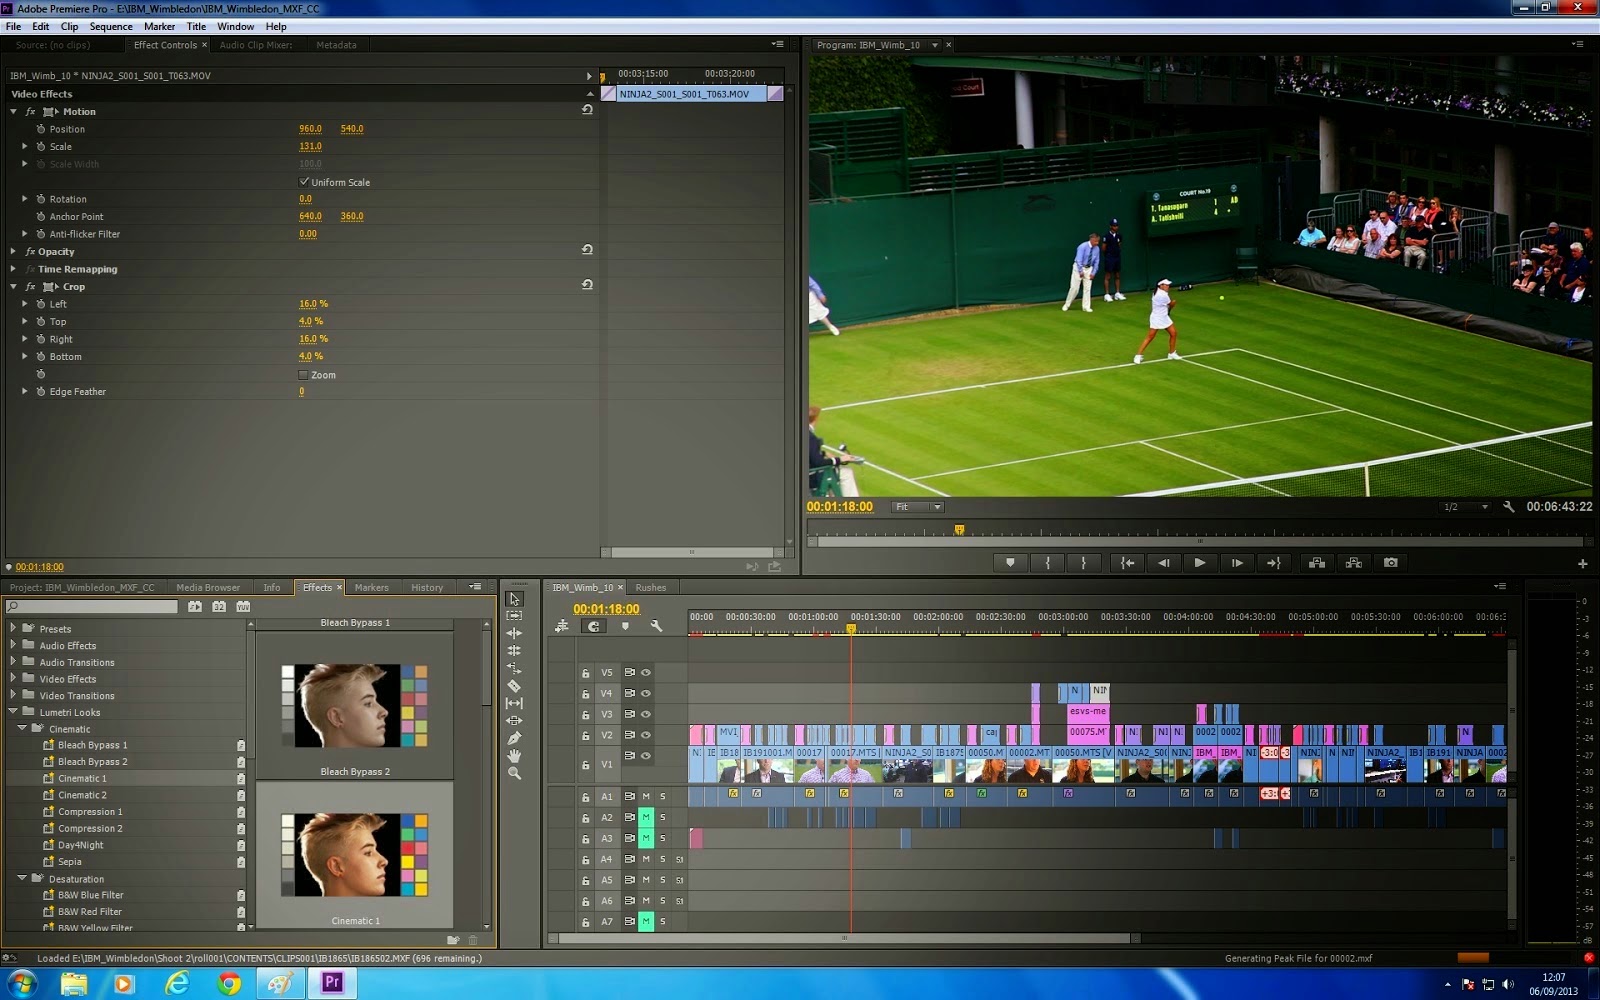Open the Sequence menu

(x=111, y=26)
